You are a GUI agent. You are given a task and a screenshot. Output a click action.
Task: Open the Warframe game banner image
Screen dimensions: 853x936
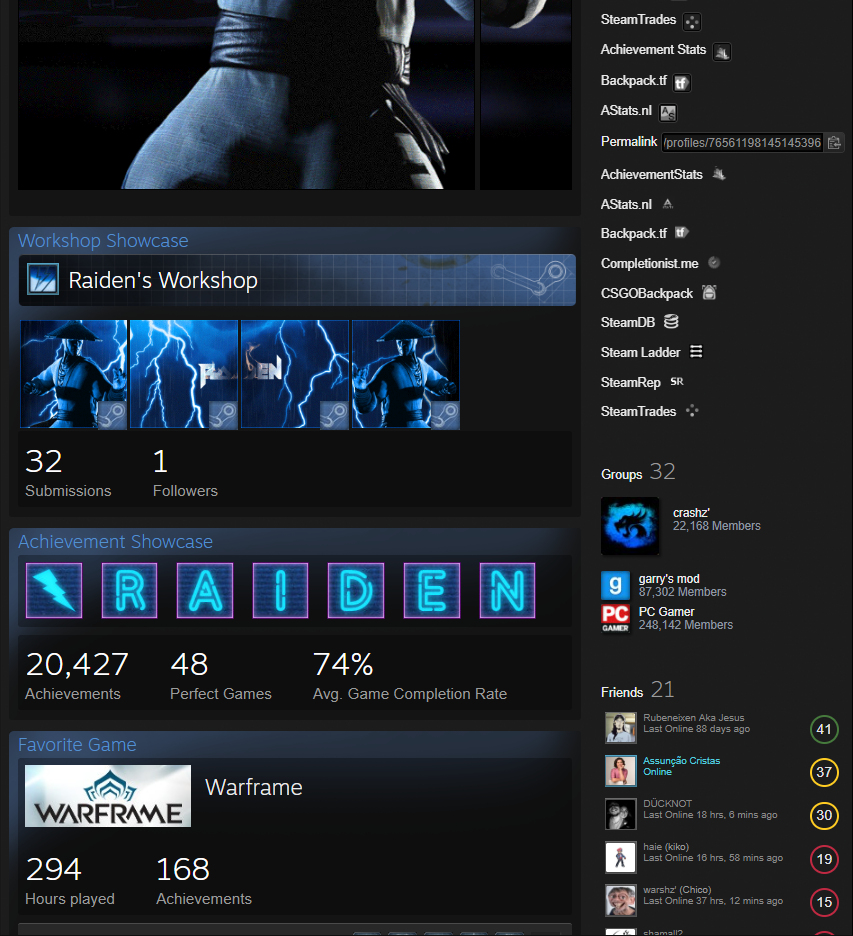pos(108,796)
